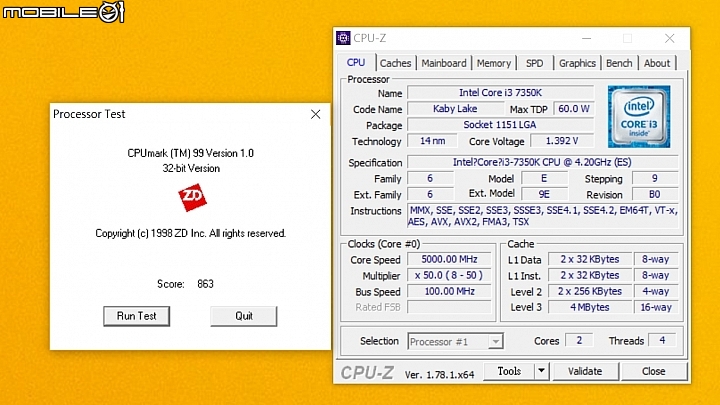Click the Model value E

pos(544,178)
